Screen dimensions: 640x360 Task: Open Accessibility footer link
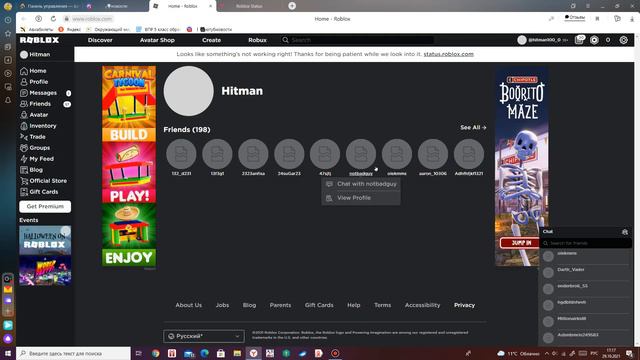pyautogui.click(x=422, y=305)
